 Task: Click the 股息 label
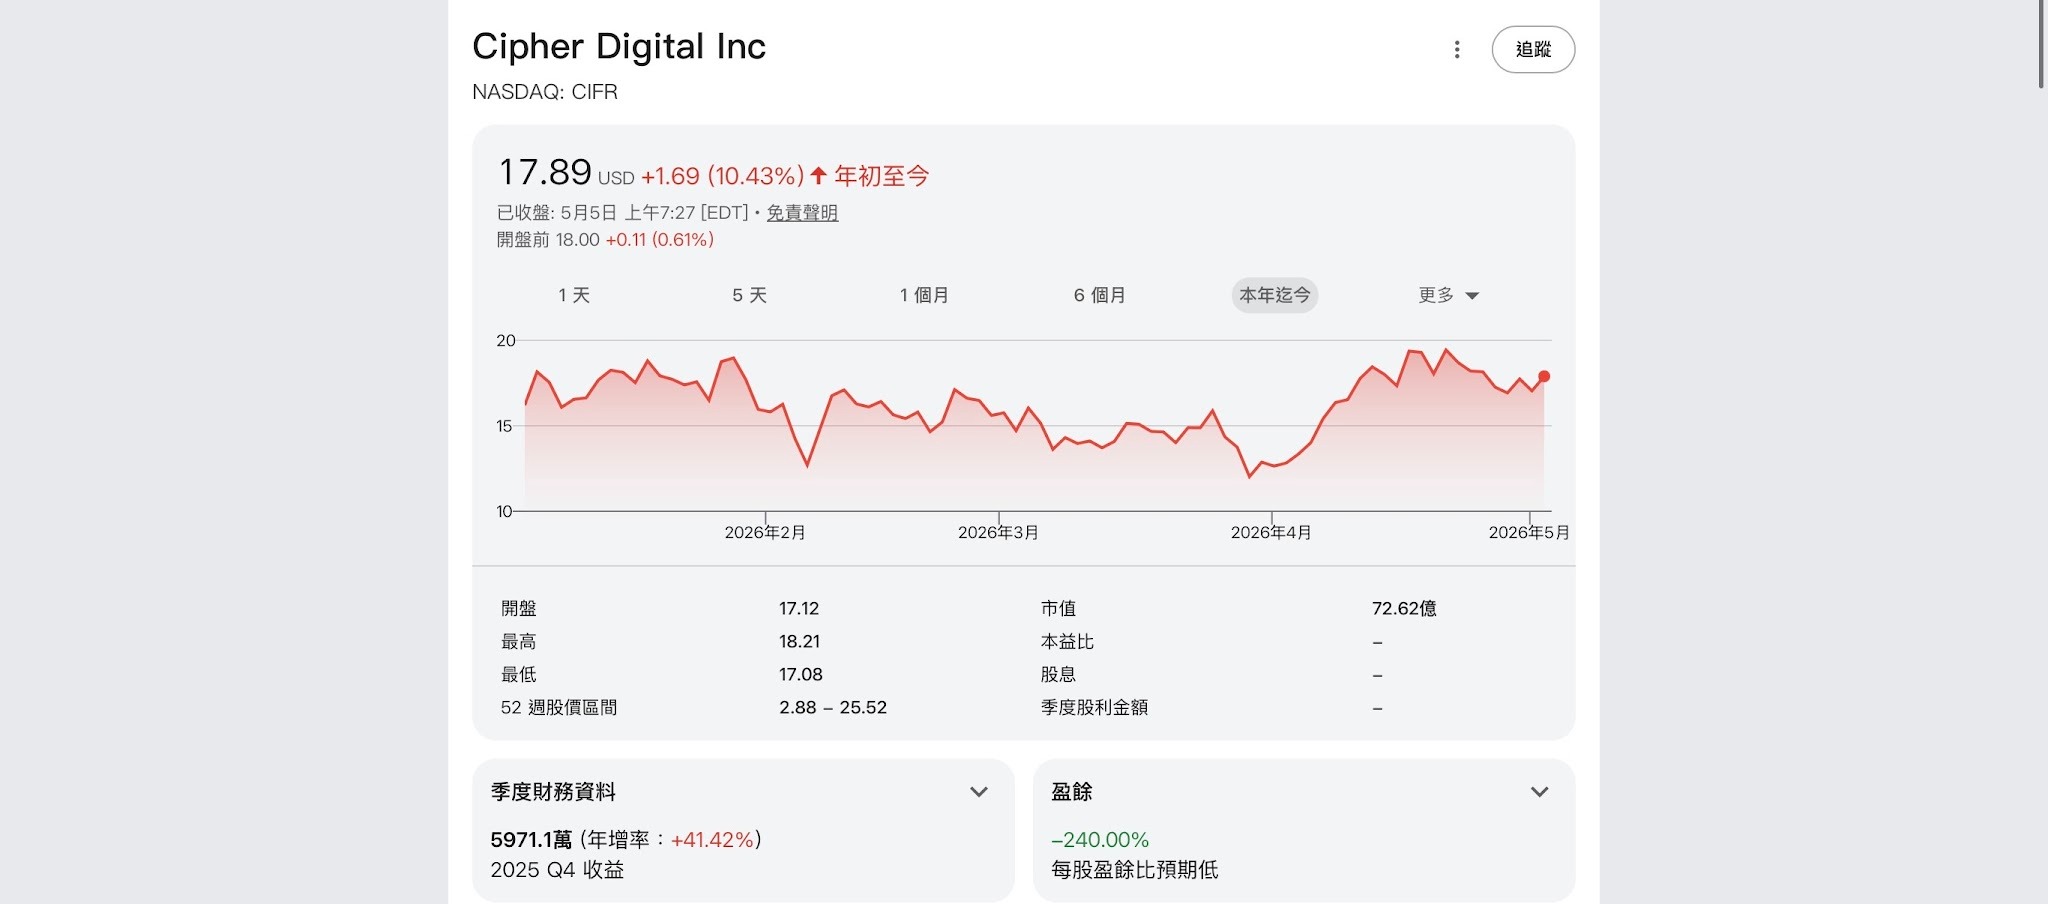point(1058,674)
